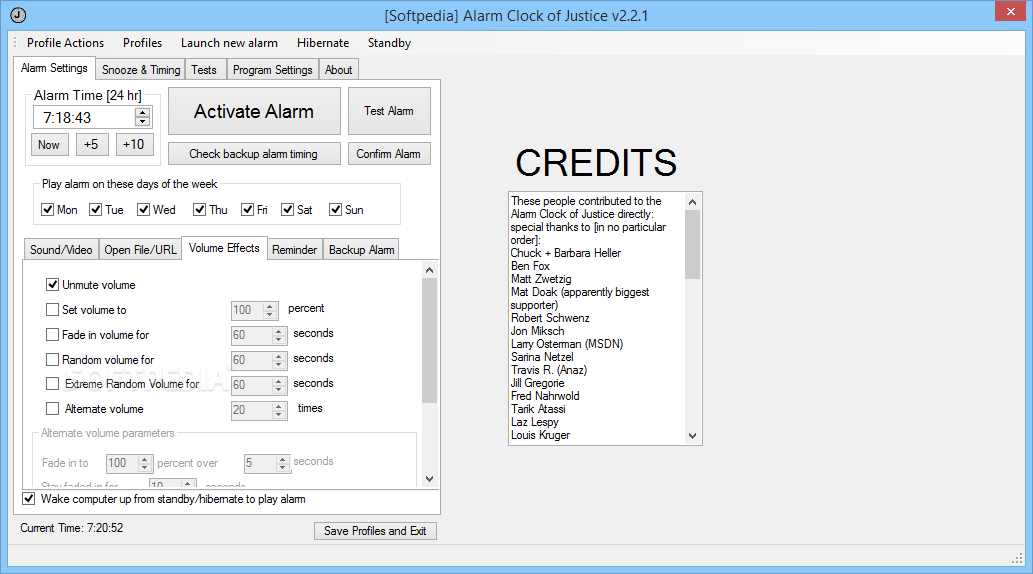Uncheck the Wed day checkbox
The image size is (1033, 574).
(143, 210)
